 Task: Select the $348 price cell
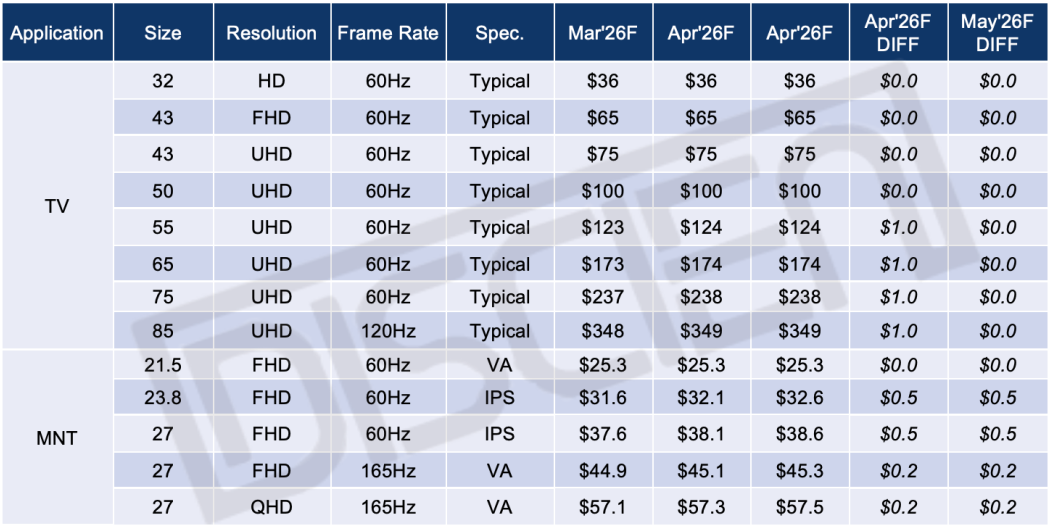[603, 331]
